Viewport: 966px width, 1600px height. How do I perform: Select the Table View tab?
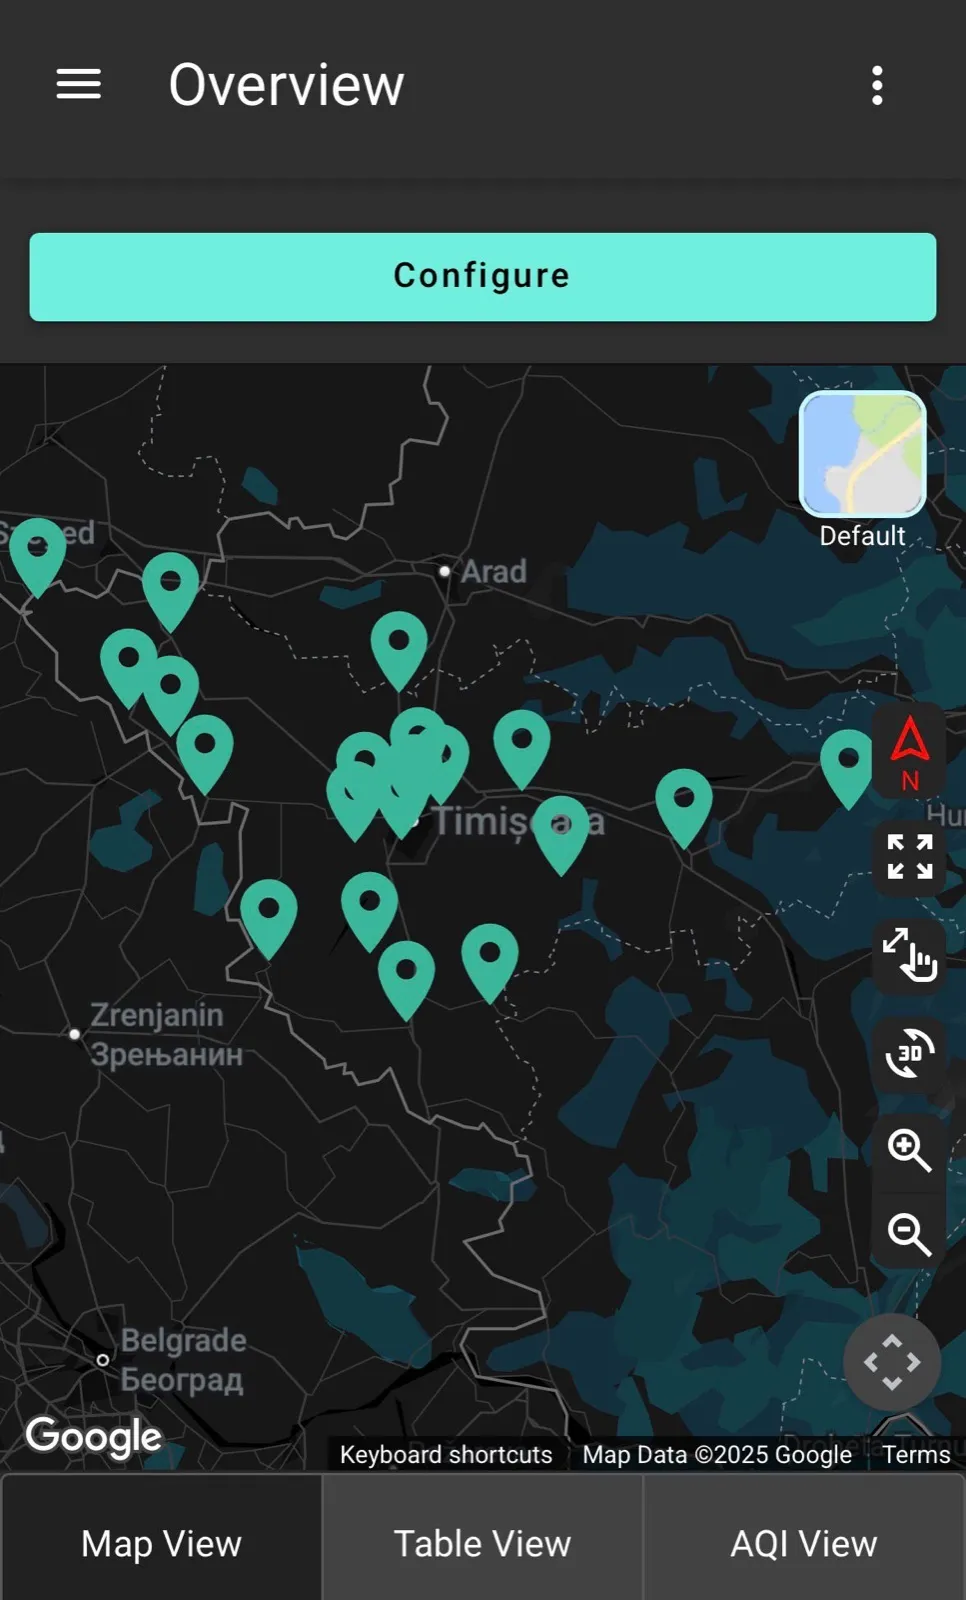pyautogui.click(x=483, y=1543)
